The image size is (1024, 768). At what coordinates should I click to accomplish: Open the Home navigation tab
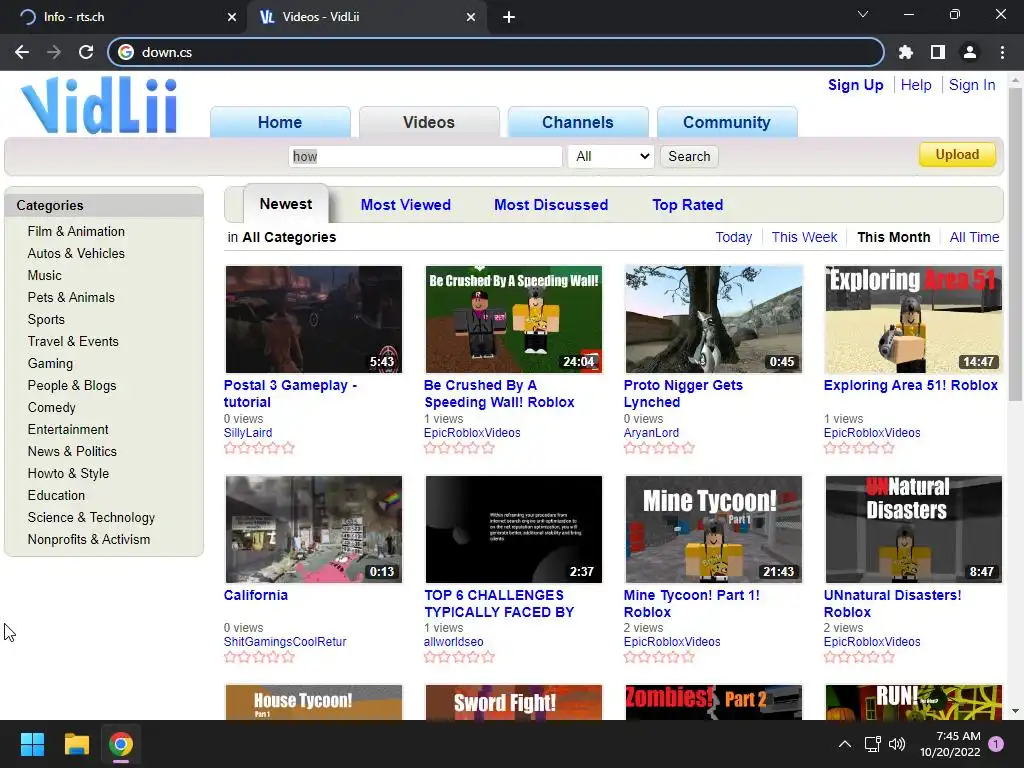pyautogui.click(x=280, y=122)
